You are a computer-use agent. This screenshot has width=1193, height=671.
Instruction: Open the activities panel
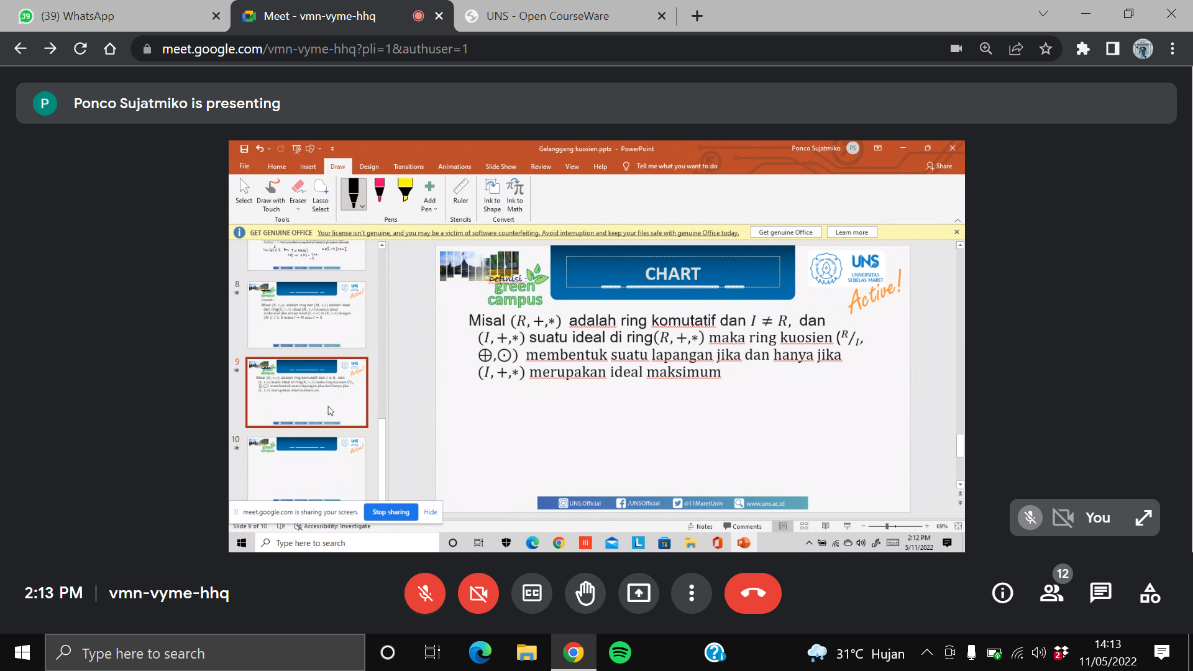pos(1150,593)
